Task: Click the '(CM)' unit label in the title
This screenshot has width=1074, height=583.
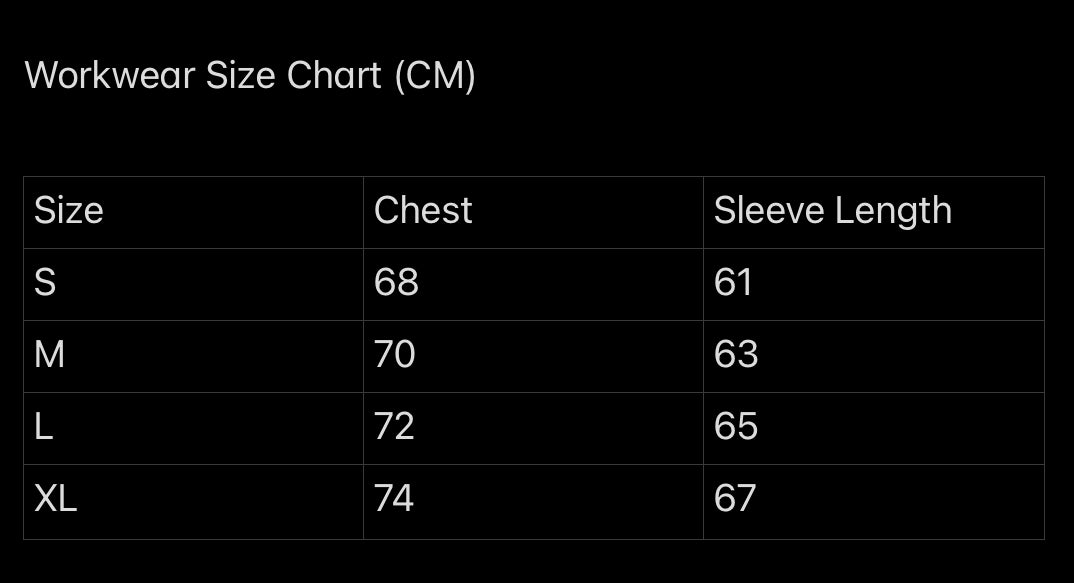Action: (435, 75)
